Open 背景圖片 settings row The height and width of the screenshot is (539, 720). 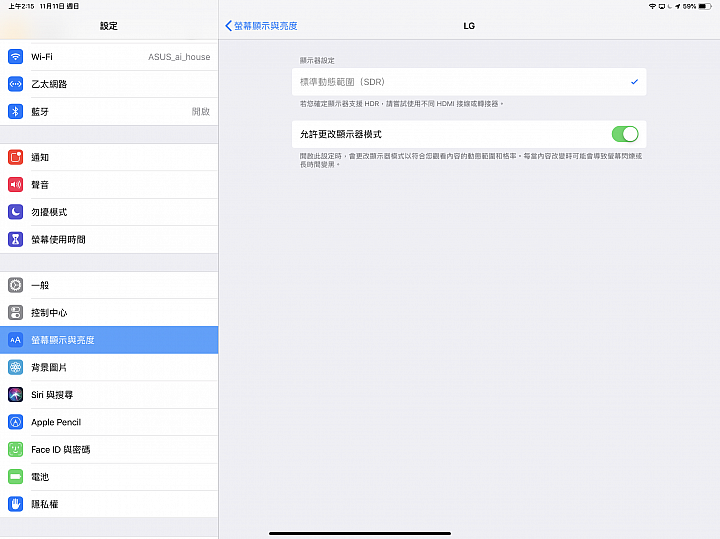pyautogui.click(x=109, y=367)
